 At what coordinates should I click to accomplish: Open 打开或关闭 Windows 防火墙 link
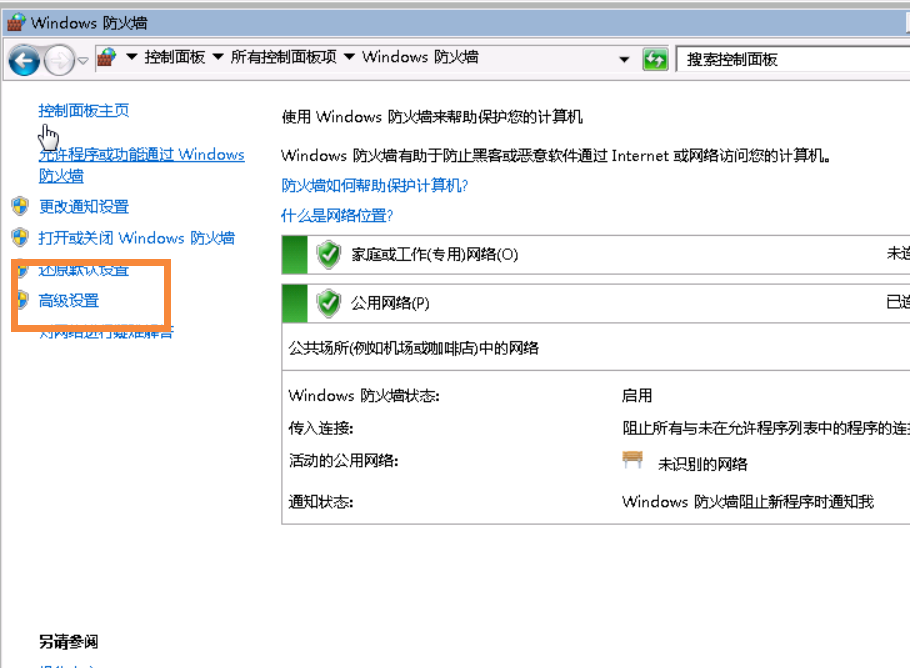(x=136, y=238)
